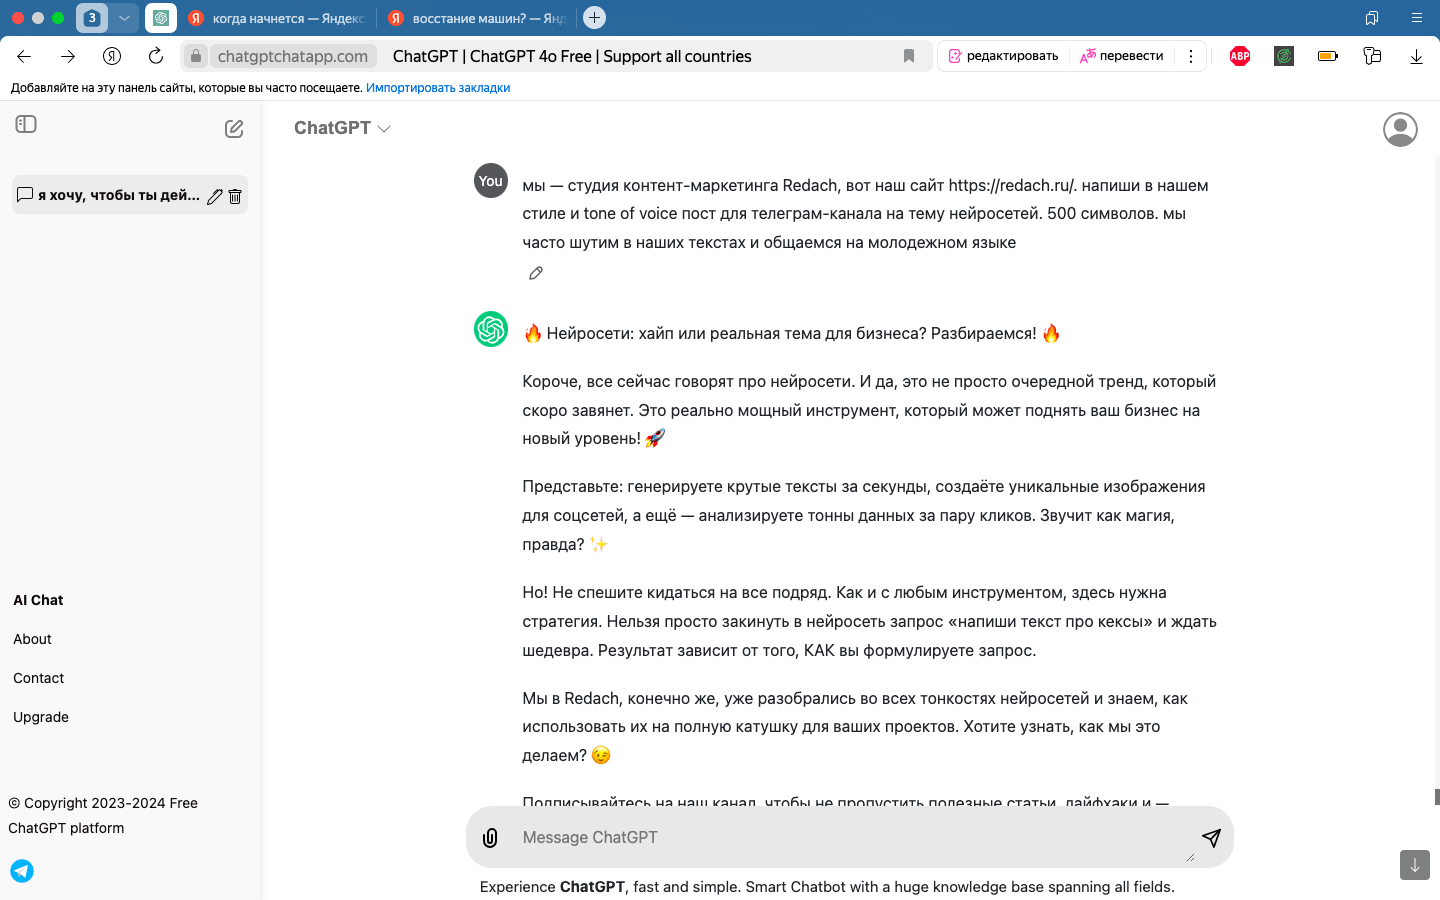
Task: Open the tab group counter showing 3
Action: (92, 18)
